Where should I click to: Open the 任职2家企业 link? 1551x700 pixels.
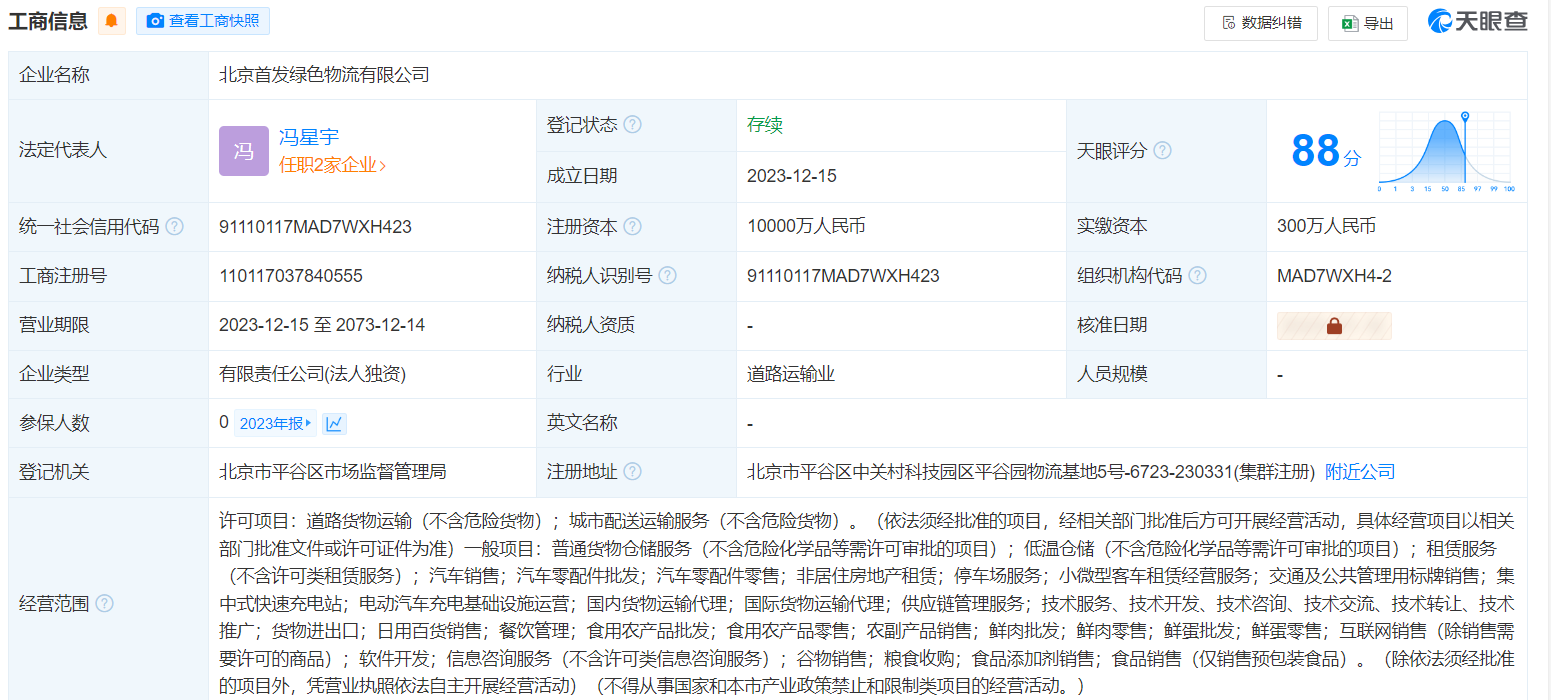coord(332,165)
